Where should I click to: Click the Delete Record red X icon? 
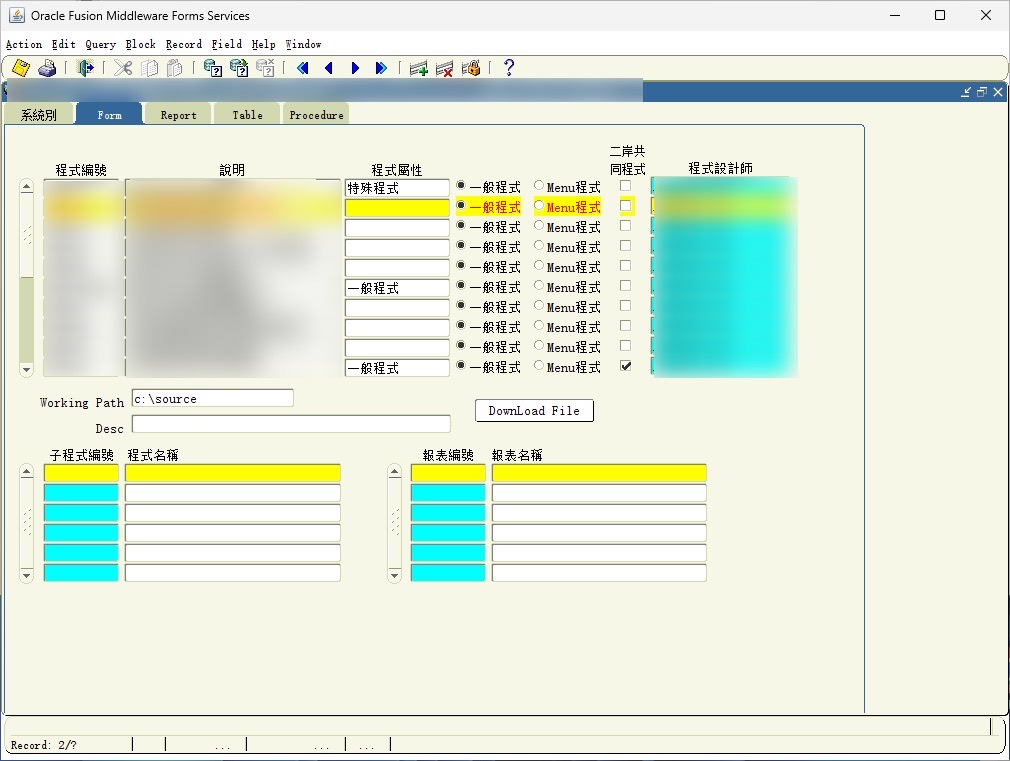445,68
